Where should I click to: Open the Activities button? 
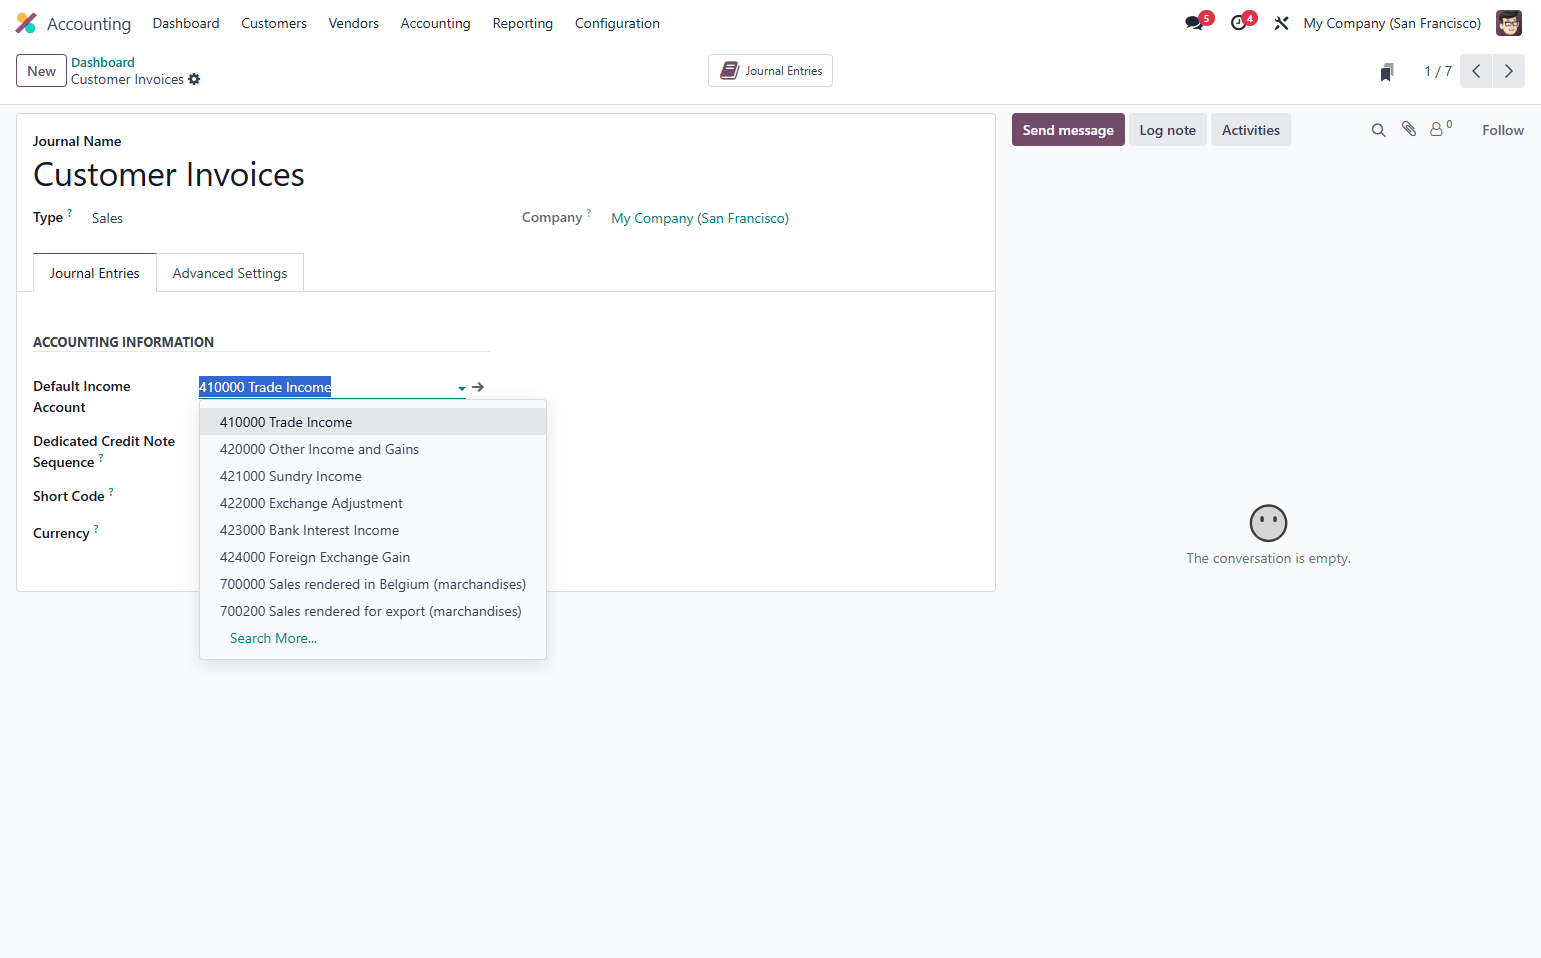pyautogui.click(x=1250, y=130)
